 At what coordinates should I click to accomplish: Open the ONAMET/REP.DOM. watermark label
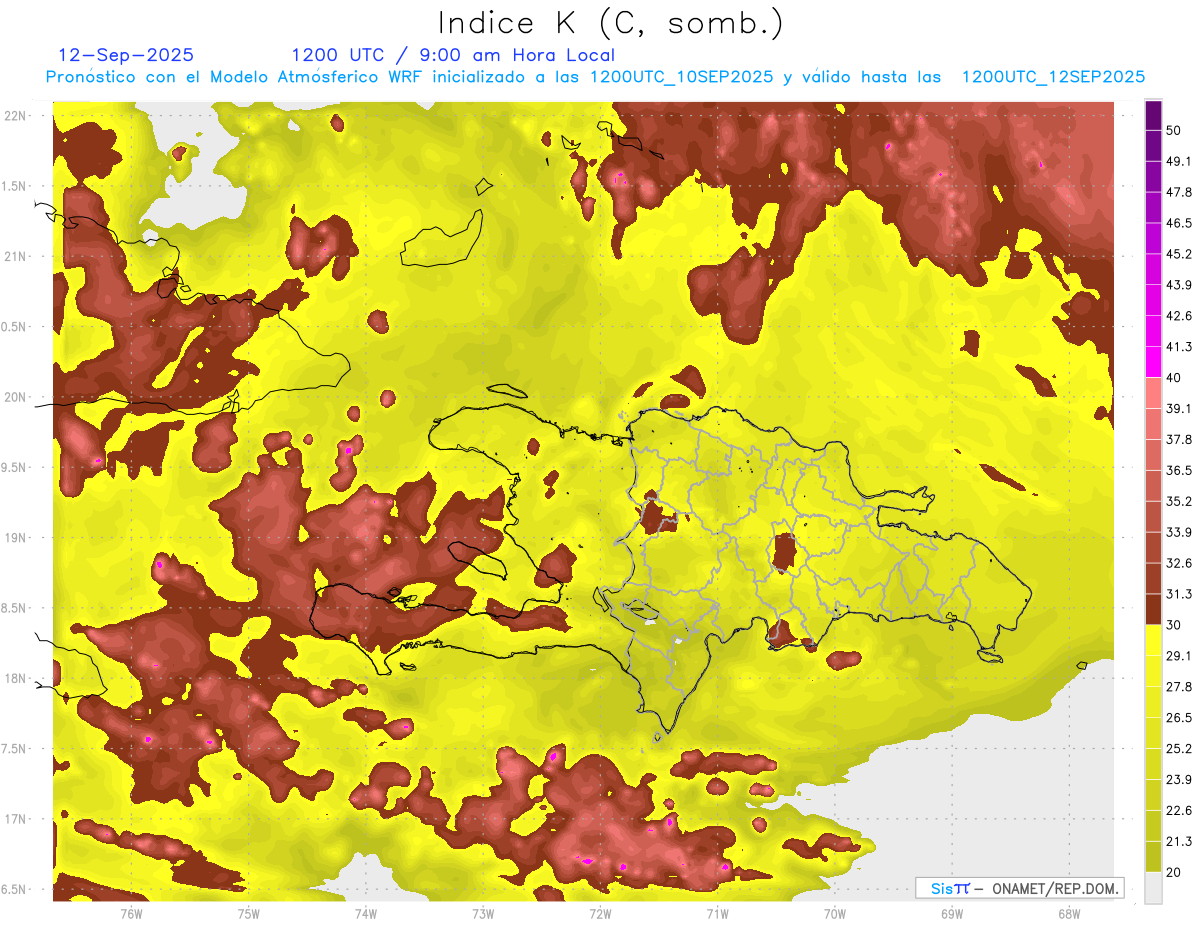(x=1019, y=888)
